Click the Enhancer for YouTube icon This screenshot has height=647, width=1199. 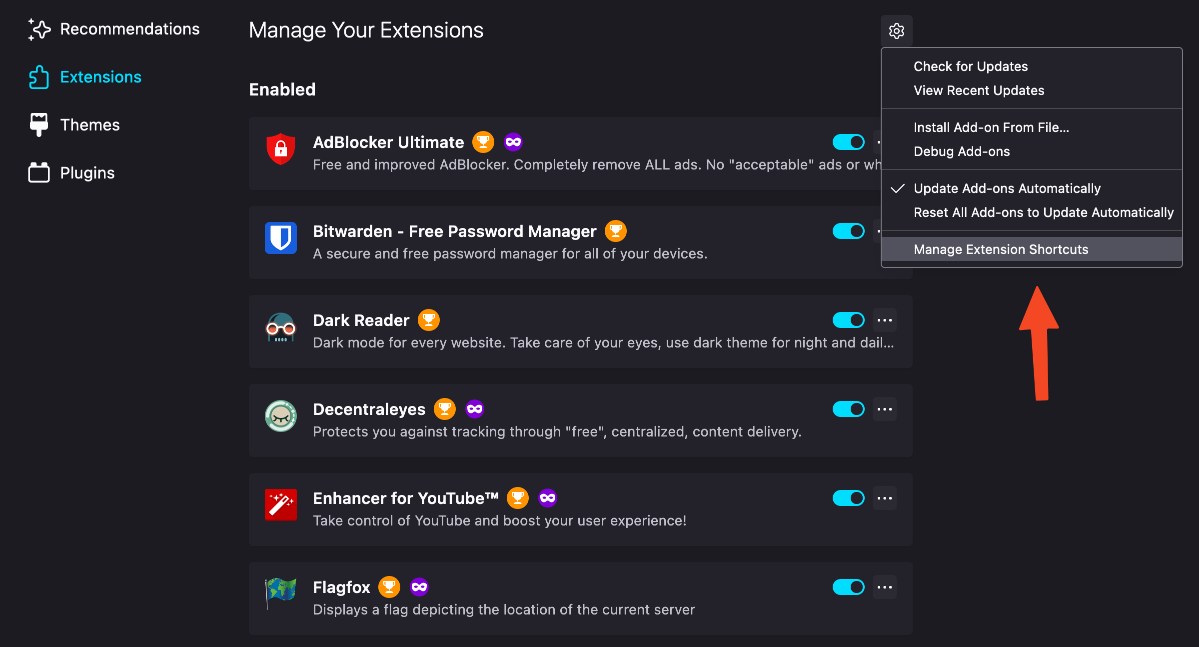[281, 506]
